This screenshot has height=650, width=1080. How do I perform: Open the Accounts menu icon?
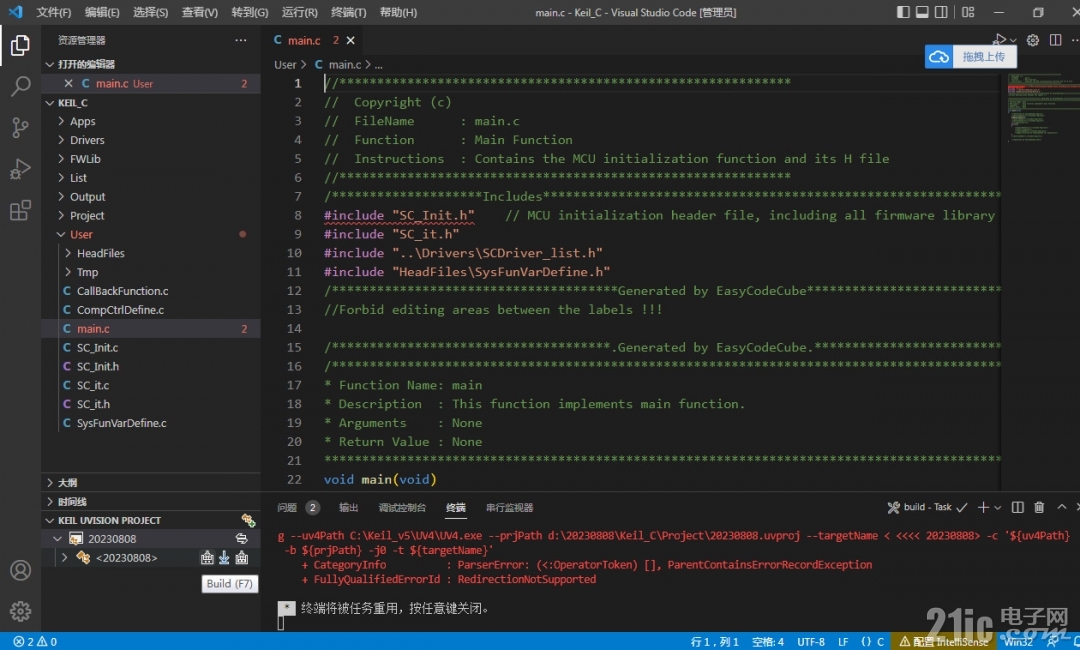(20, 570)
